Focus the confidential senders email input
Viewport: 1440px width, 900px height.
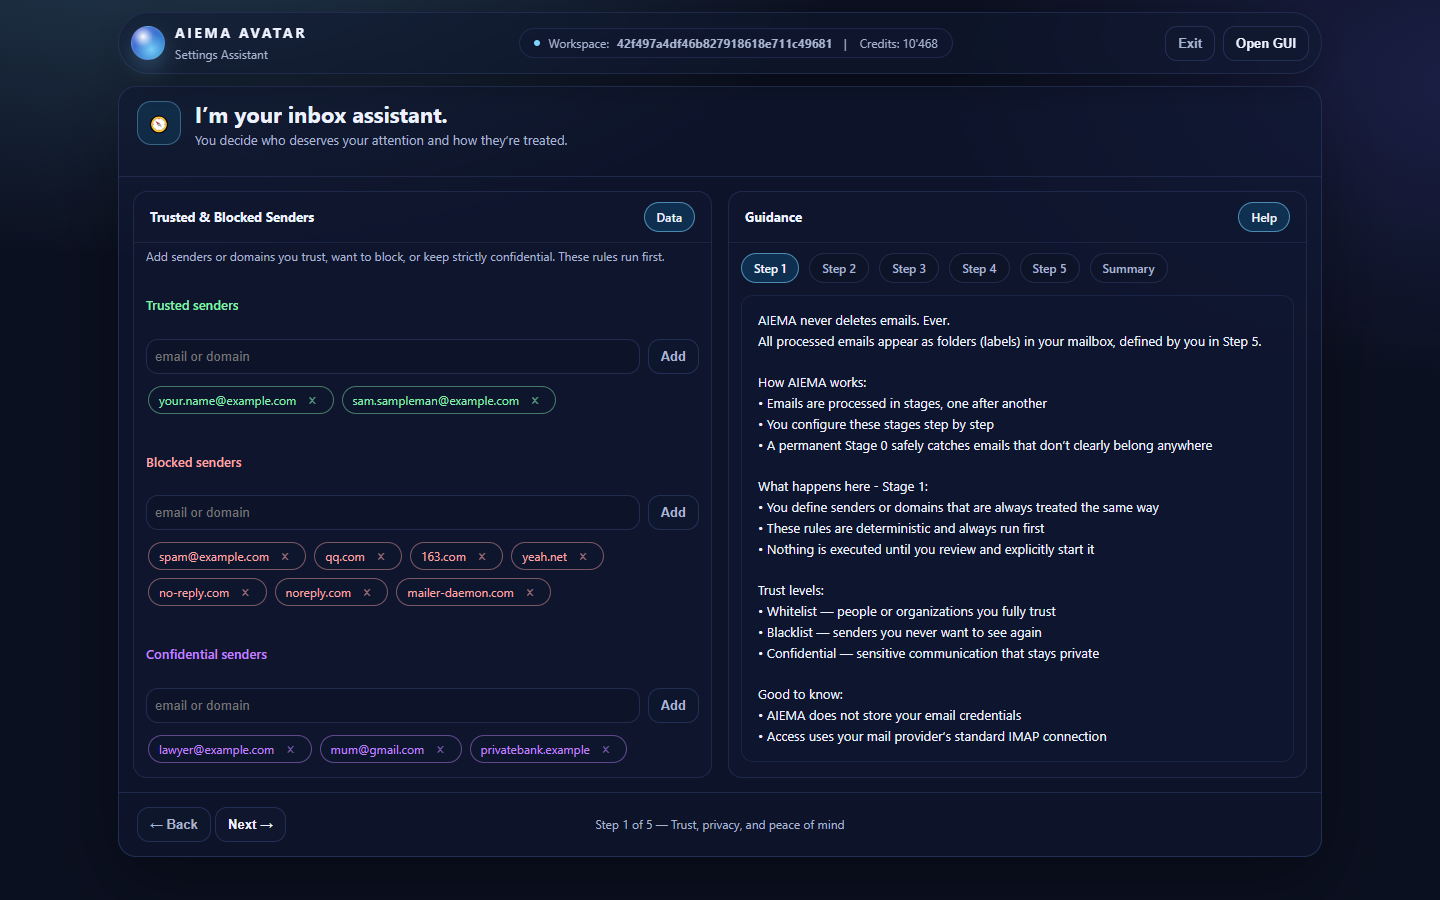click(x=392, y=706)
